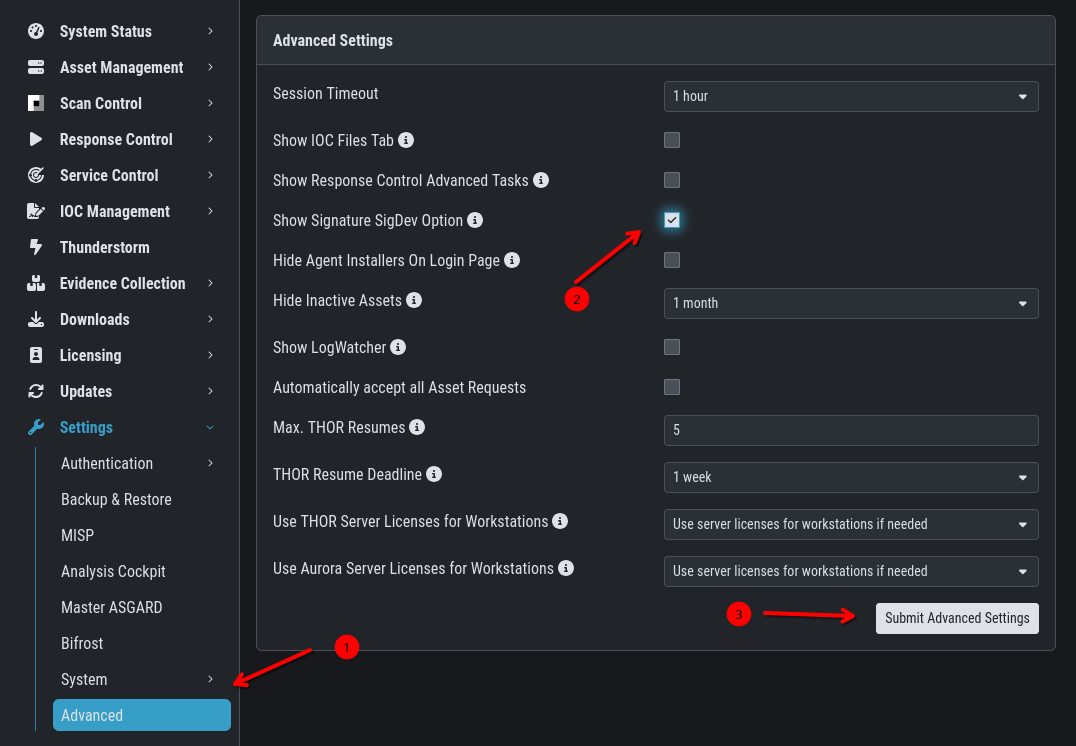Click Submit Advanced Settings button
Screen dimensions: 1076x746
pyautogui.click(x=957, y=618)
